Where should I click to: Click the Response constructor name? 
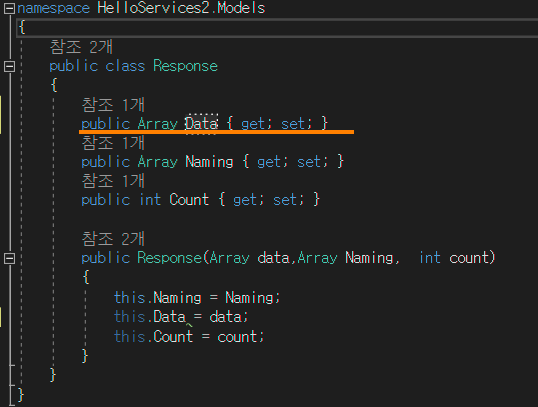coord(169,258)
